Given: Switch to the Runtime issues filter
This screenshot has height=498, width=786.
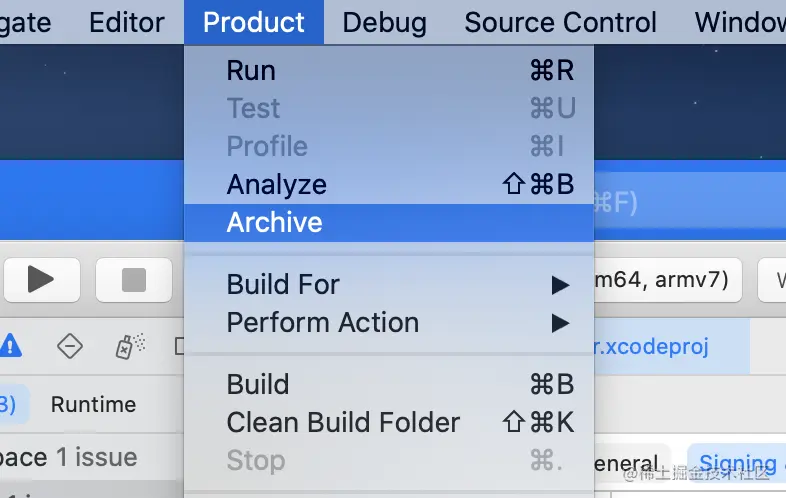Looking at the screenshot, I should point(93,404).
